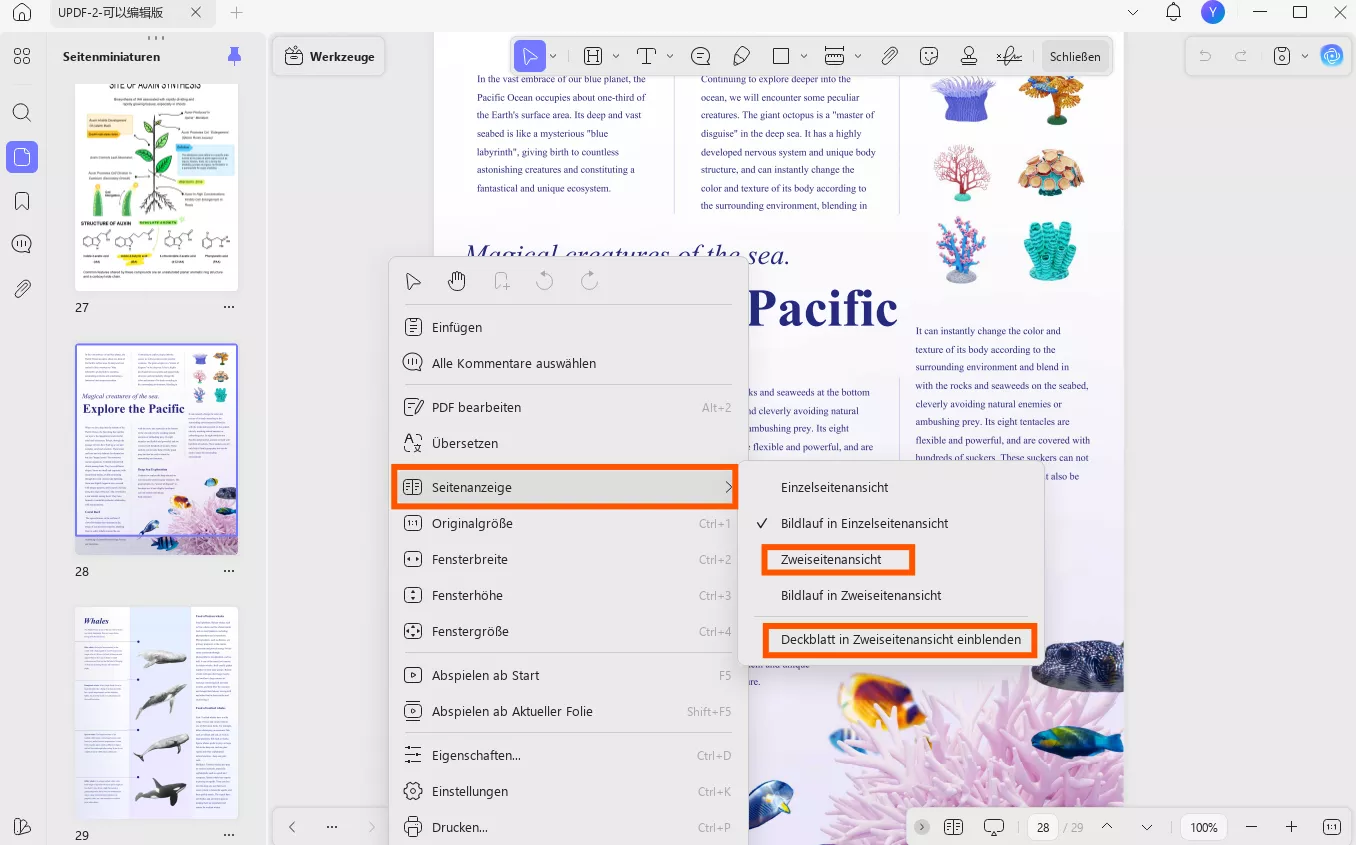Image resolution: width=1356 pixels, height=845 pixels.
Task: Expand the cursor tool dropdown arrow
Action: [552, 56]
